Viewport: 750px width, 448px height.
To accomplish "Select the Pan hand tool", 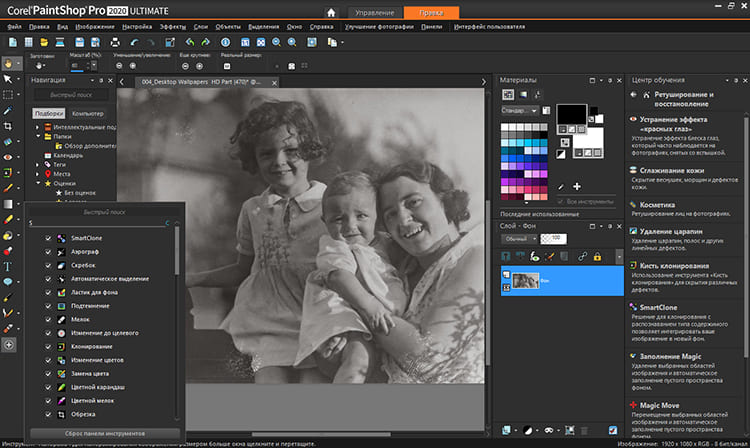I will pos(8,63).
